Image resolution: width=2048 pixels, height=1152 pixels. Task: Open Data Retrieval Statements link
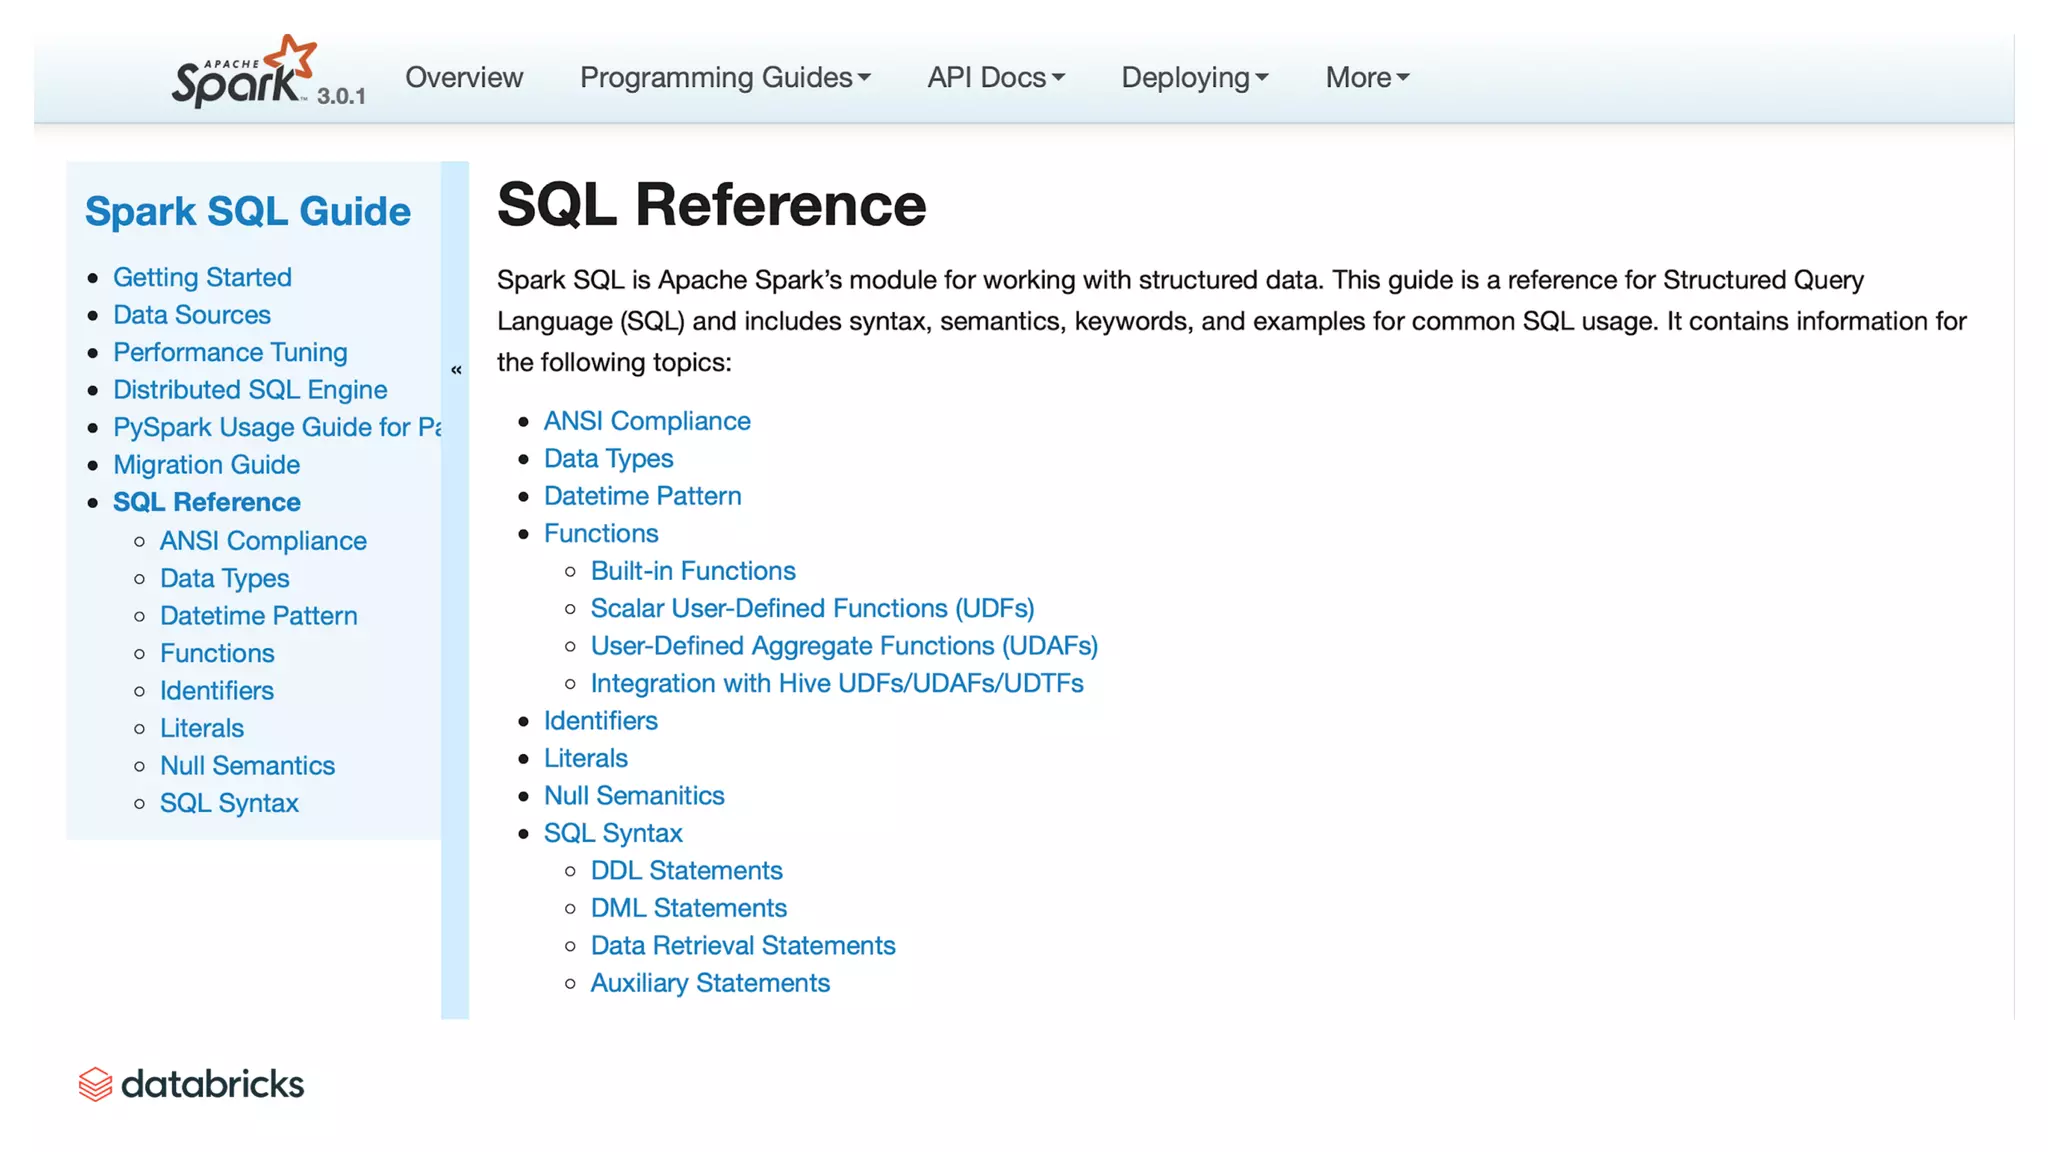pos(743,946)
